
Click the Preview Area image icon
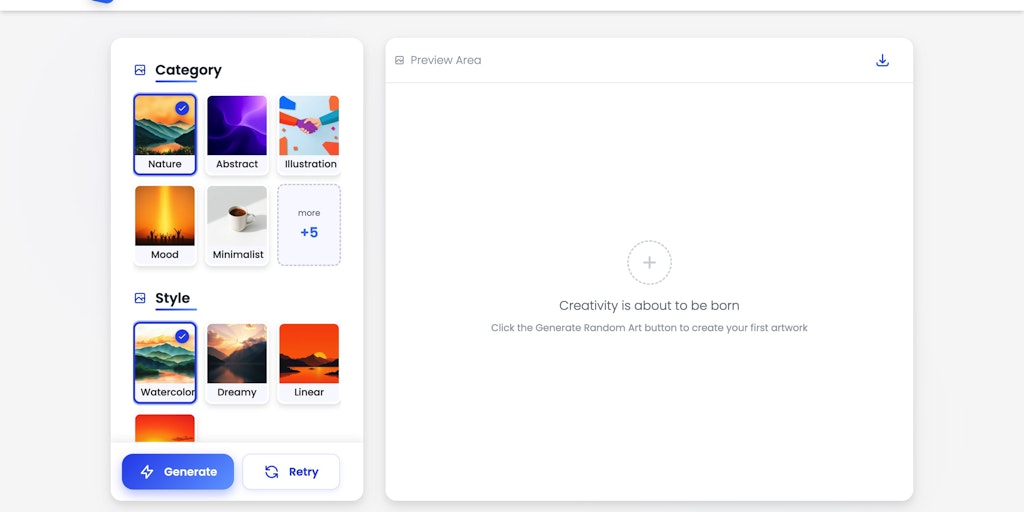[x=400, y=60]
